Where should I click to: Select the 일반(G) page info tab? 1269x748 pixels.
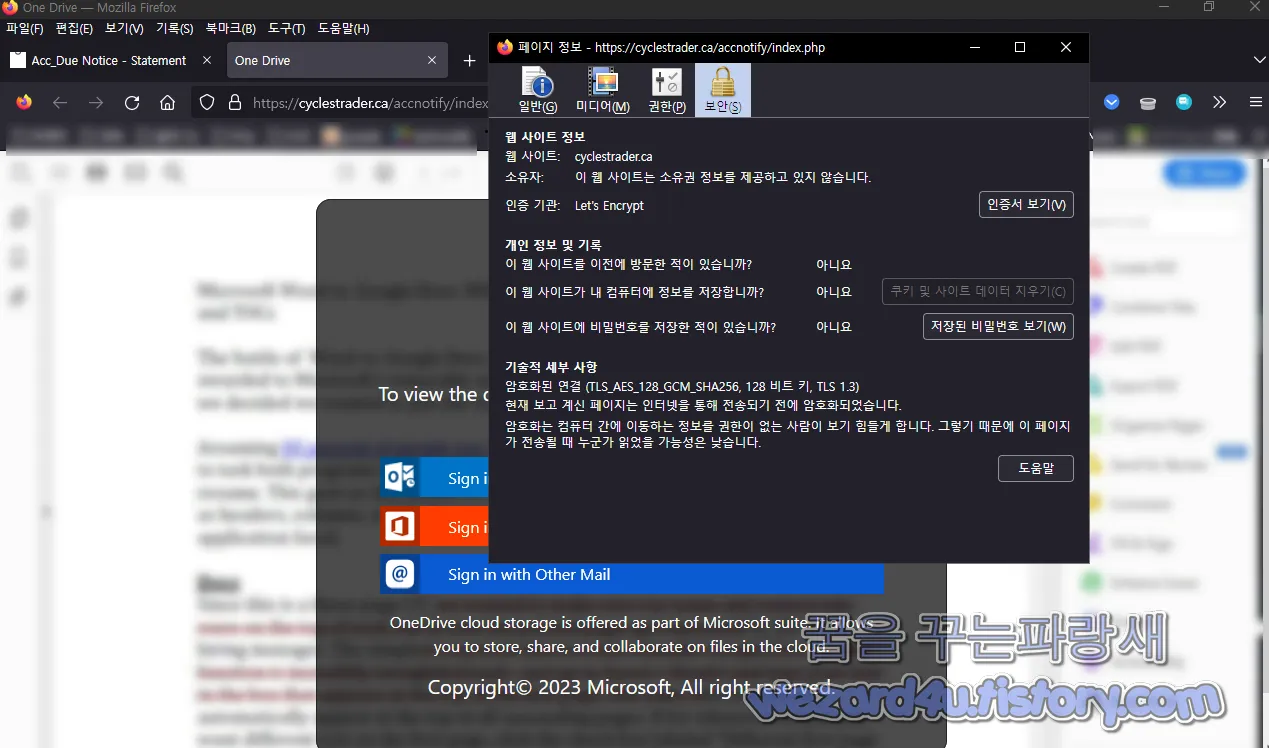pyautogui.click(x=538, y=90)
